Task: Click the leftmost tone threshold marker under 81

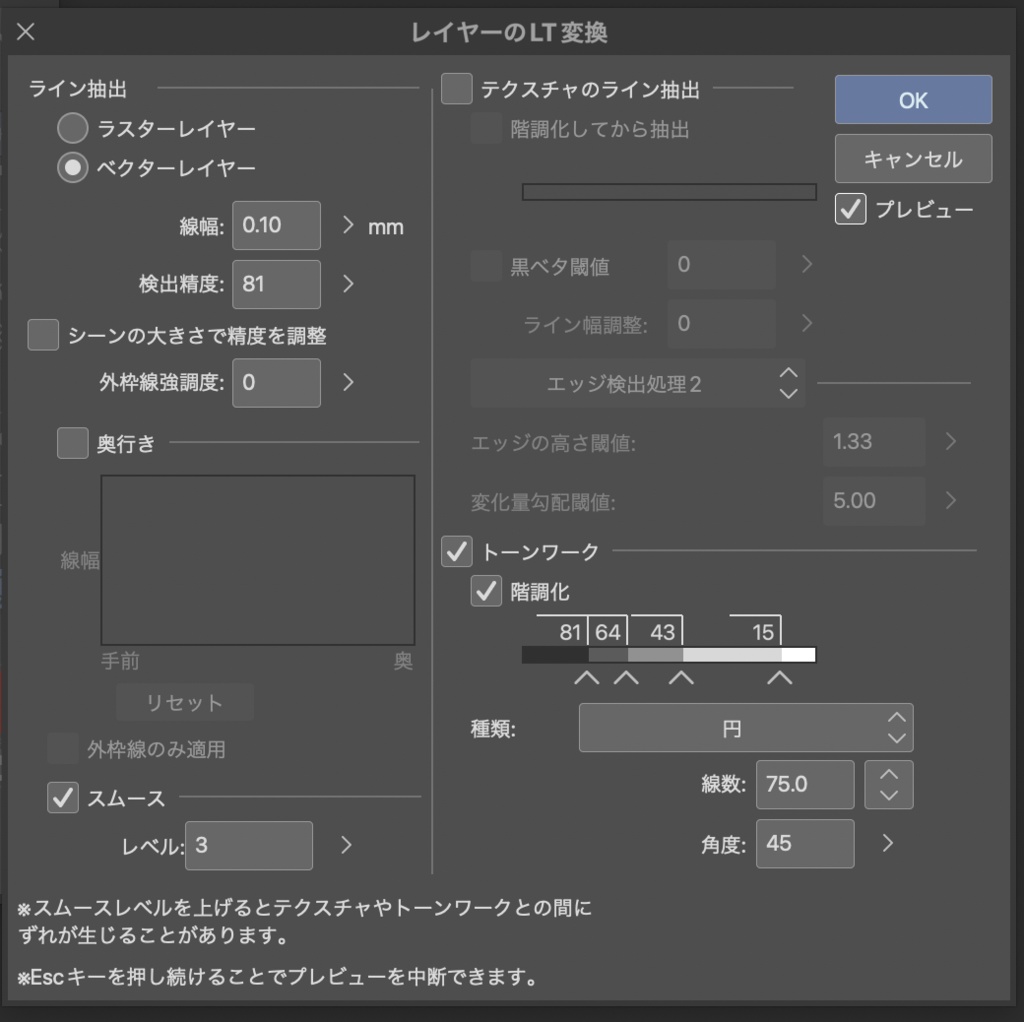Action: [x=586, y=677]
